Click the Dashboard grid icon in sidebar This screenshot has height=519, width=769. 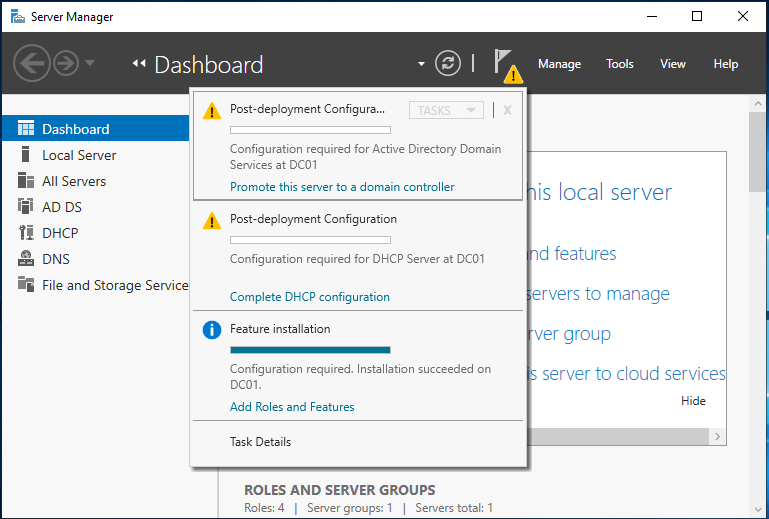(x=26, y=128)
